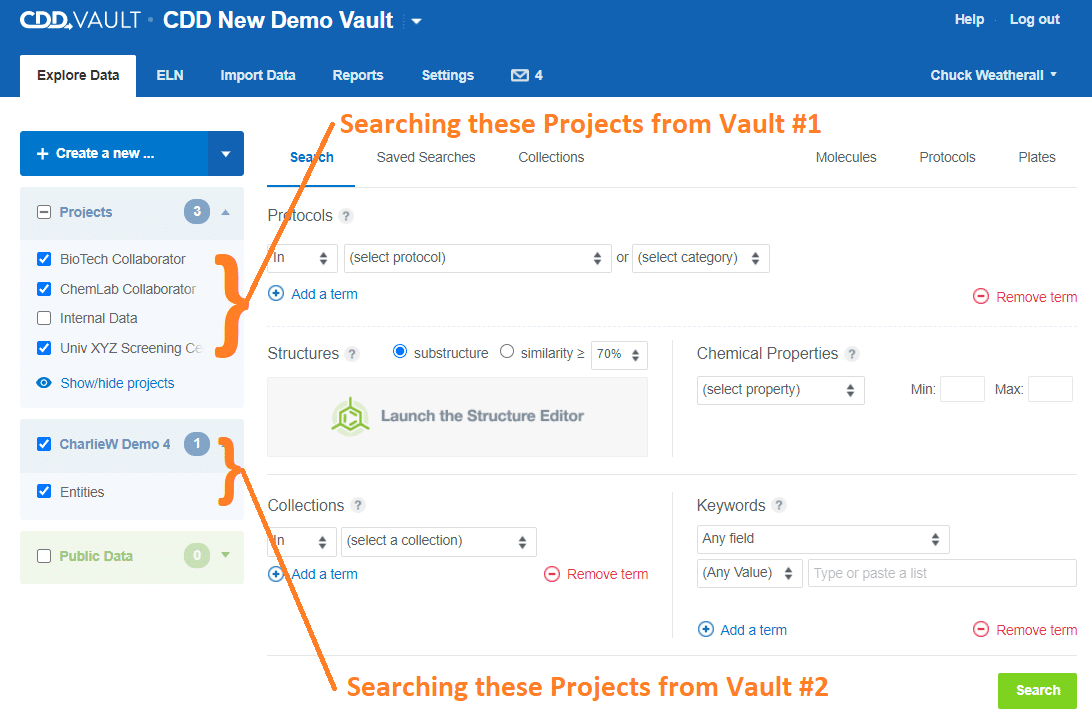Image resolution: width=1092 pixels, height=717 pixels.
Task: Open the Any field keywords dropdown
Action: pos(823,539)
